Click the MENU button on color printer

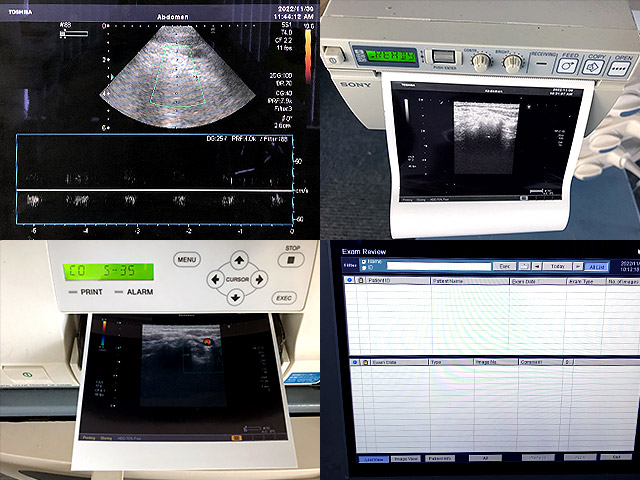pos(187,260)
